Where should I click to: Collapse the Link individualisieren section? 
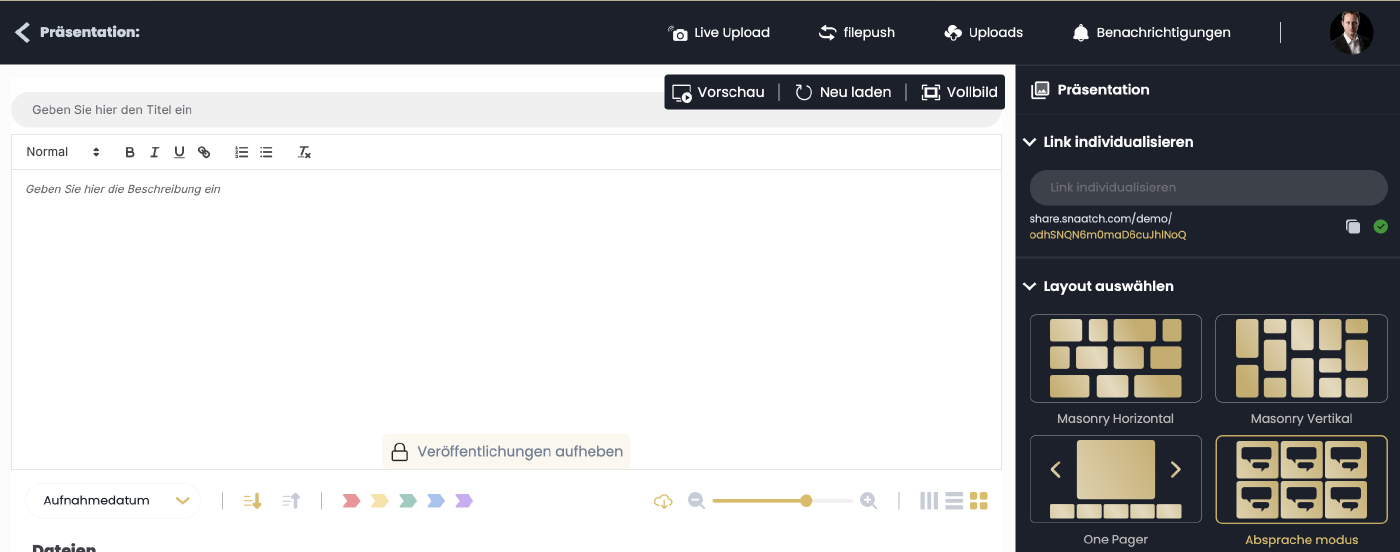[x=1029, y=143]
